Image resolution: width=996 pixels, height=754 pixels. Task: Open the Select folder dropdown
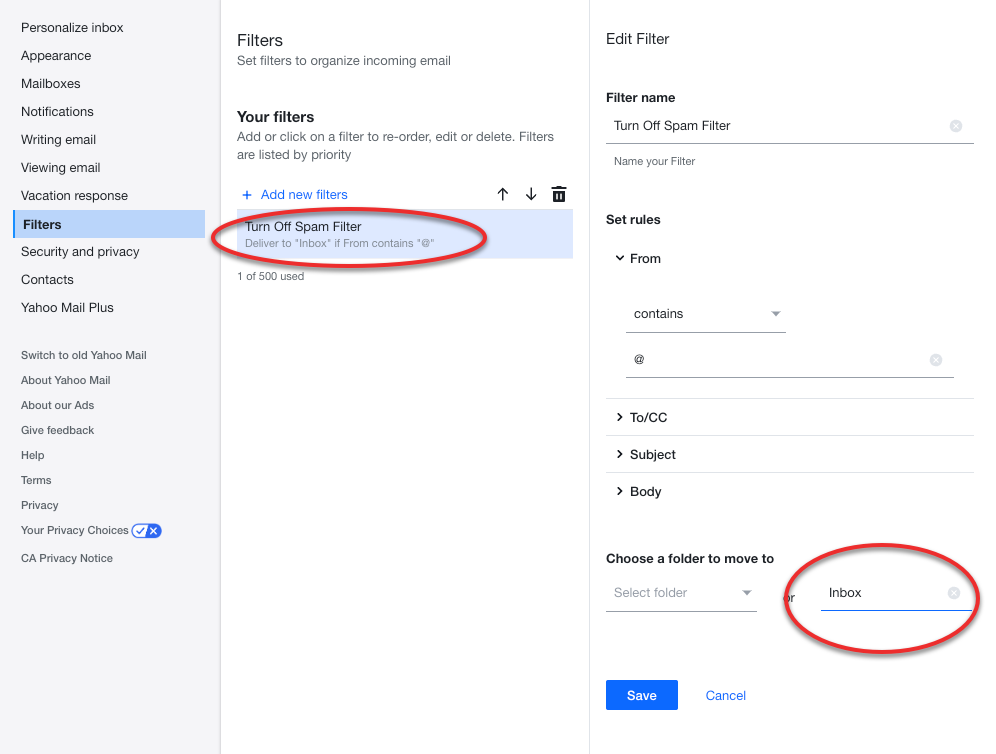pos(681,593)
